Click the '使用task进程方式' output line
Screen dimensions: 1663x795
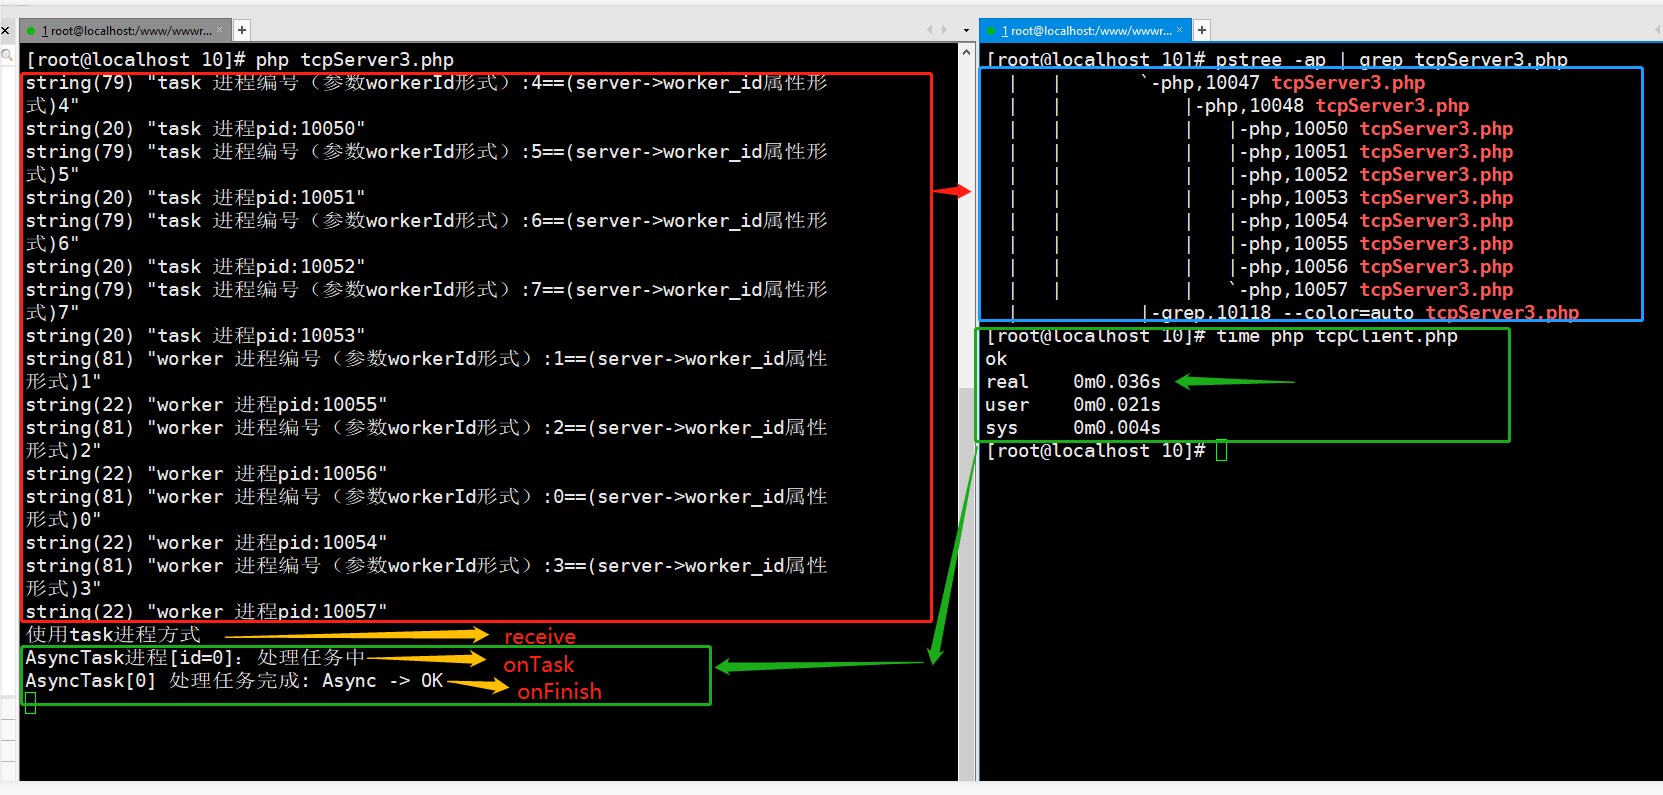113,635
